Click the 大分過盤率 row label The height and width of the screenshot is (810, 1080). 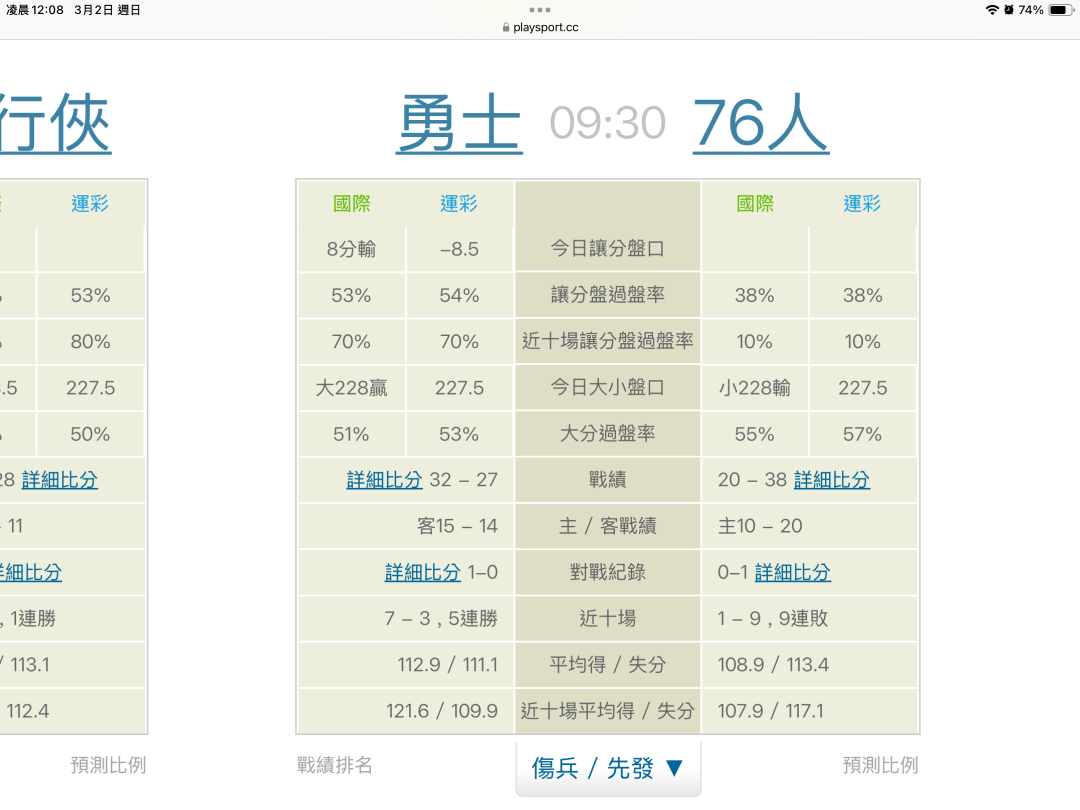[608, 433]
